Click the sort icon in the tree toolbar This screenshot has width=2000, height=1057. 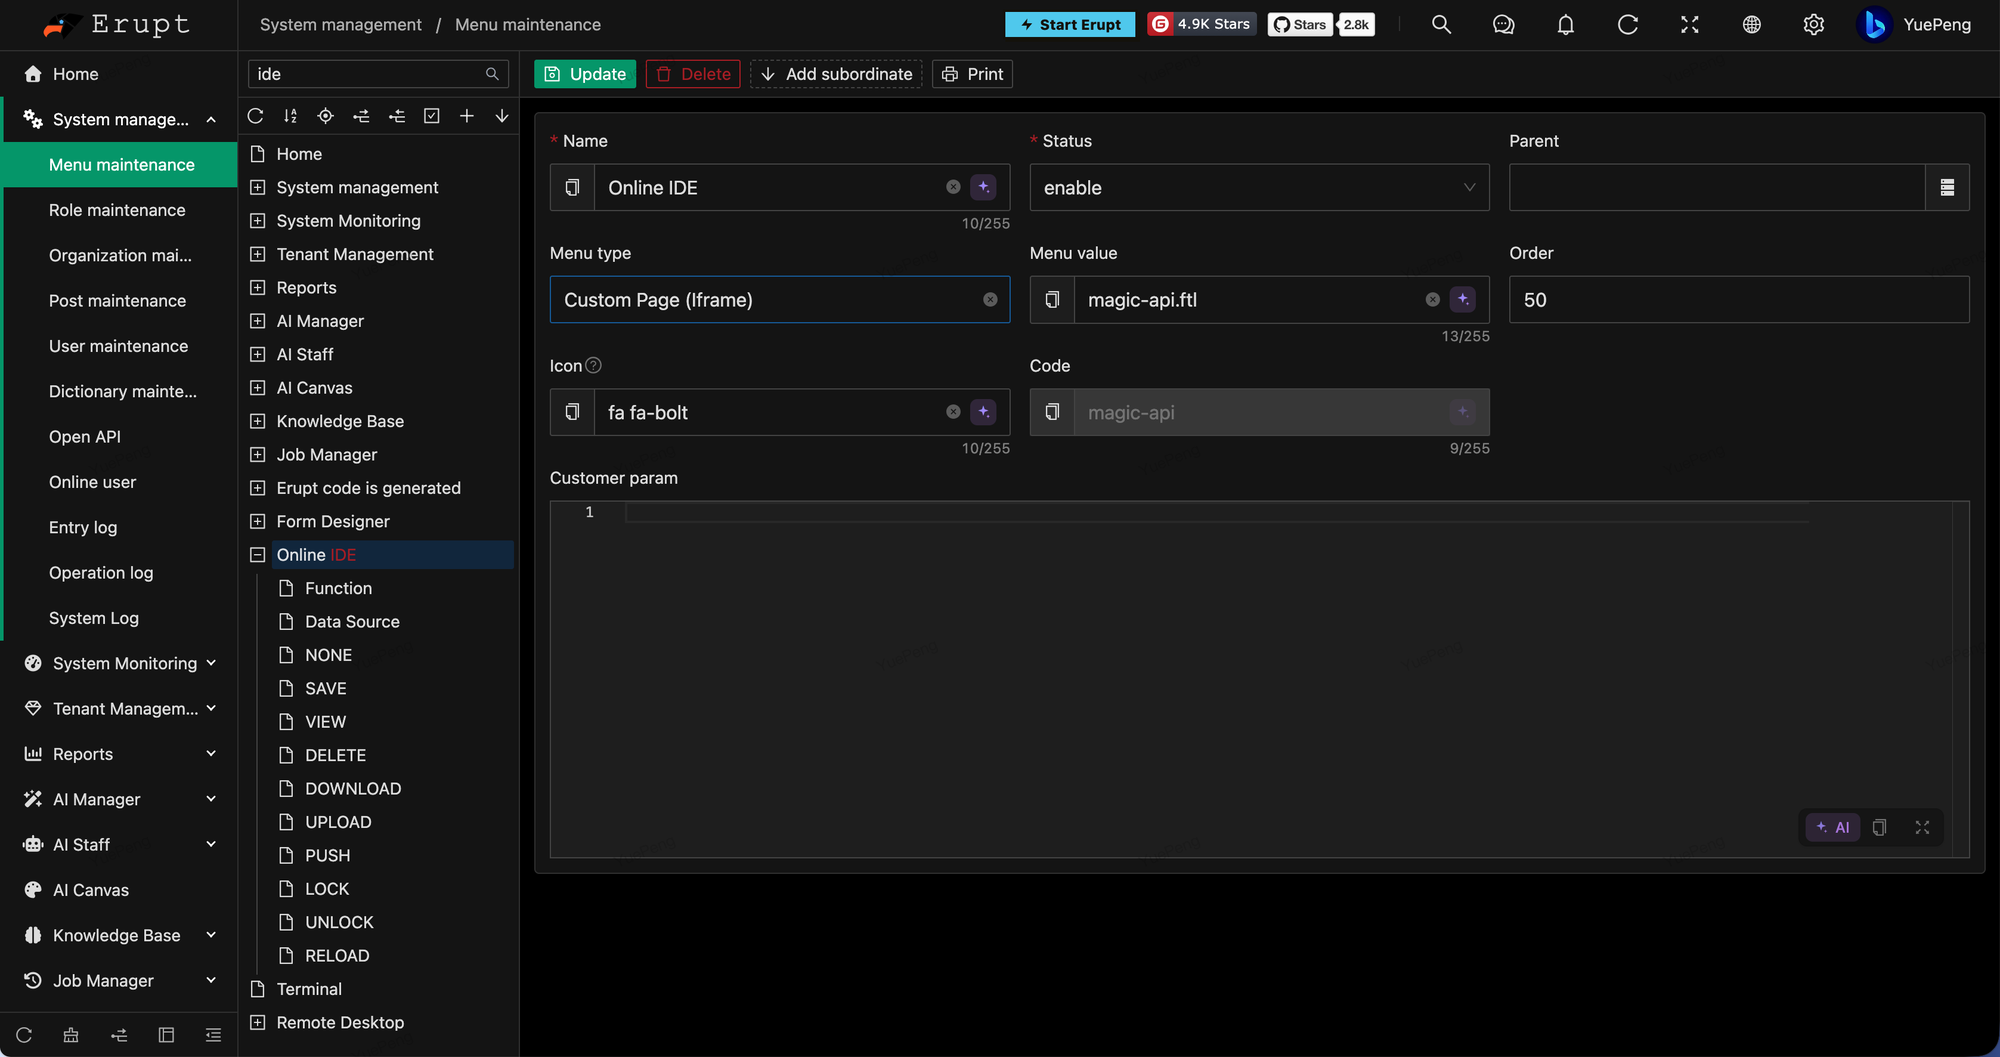[x=290, y=116]
